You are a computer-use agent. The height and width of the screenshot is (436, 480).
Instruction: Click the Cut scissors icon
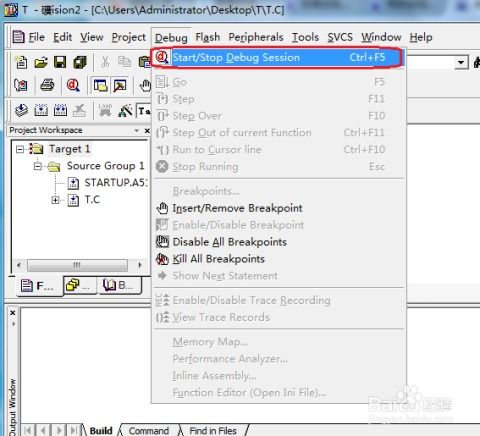click(x=105, y=62)
